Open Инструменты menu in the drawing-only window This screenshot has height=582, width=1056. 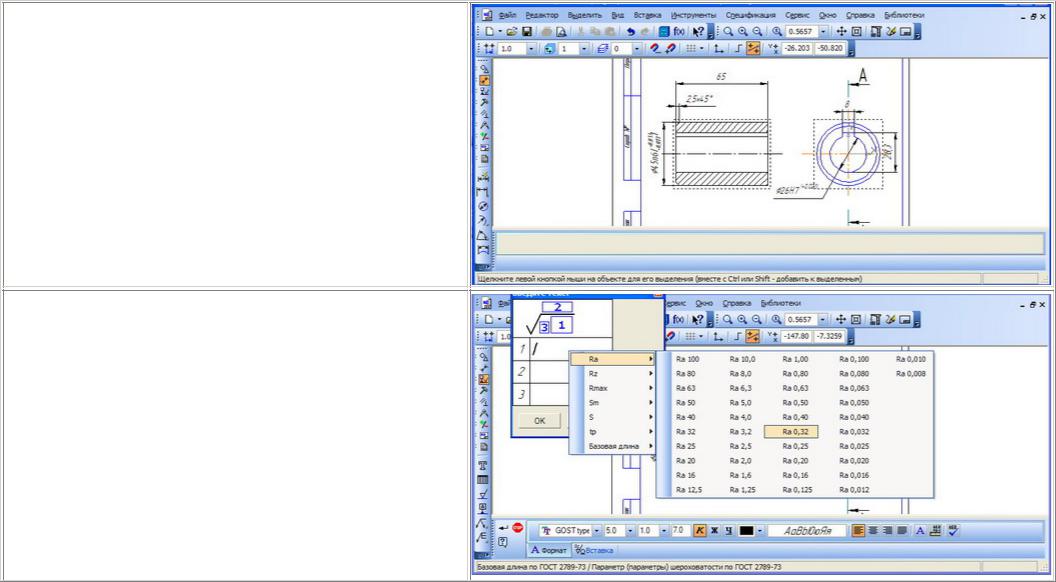tap(694, 15)
